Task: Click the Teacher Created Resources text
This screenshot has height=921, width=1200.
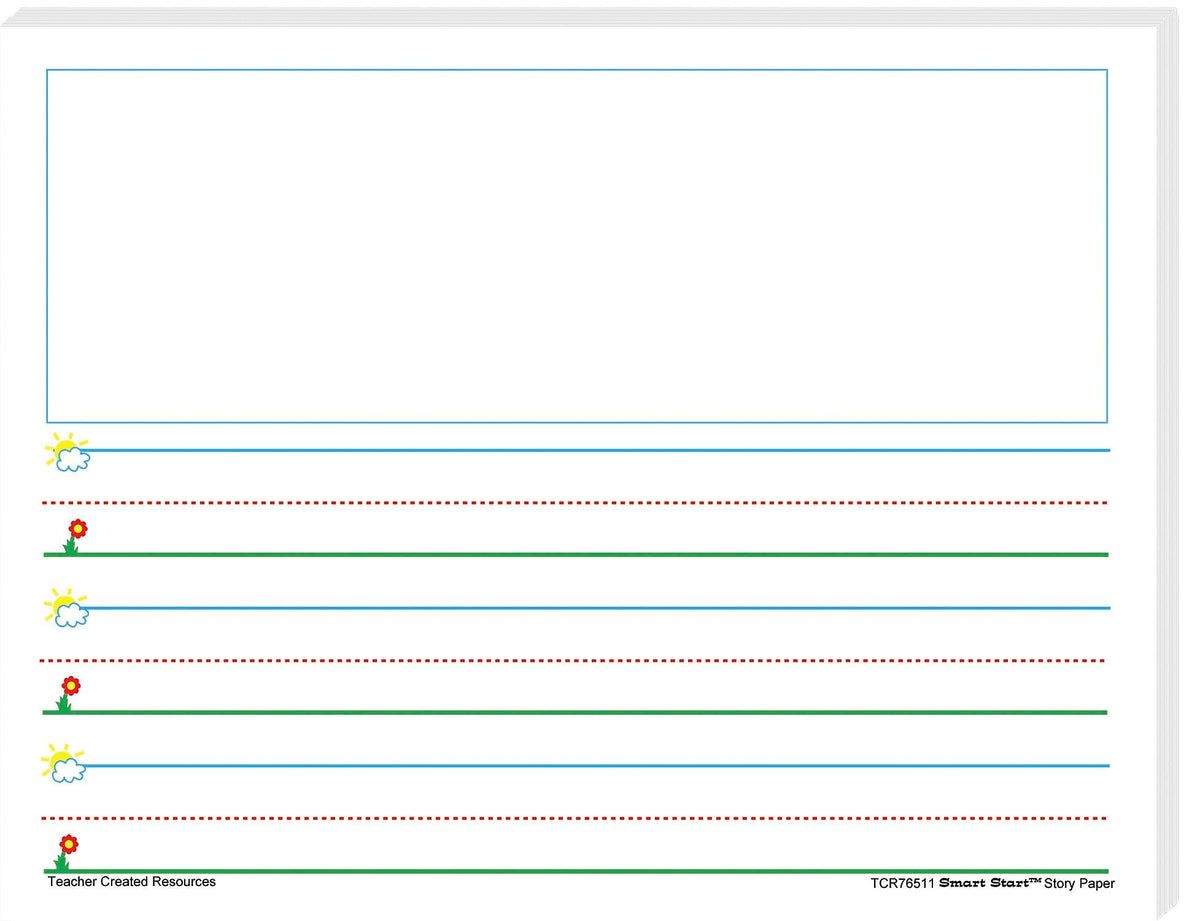Action: (x=131, y=882)
